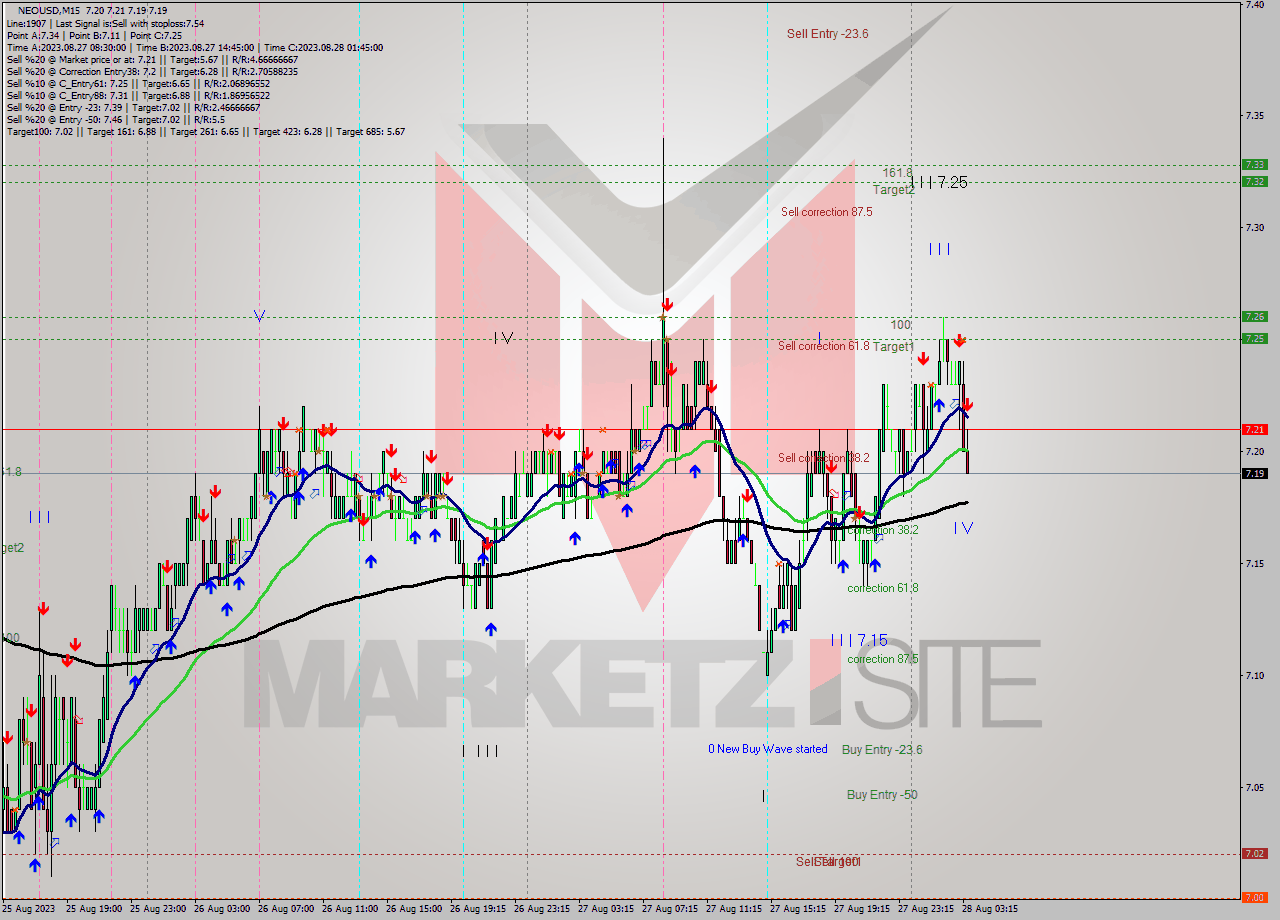Click the green 'correction 87.5' label

coord(884,659)
